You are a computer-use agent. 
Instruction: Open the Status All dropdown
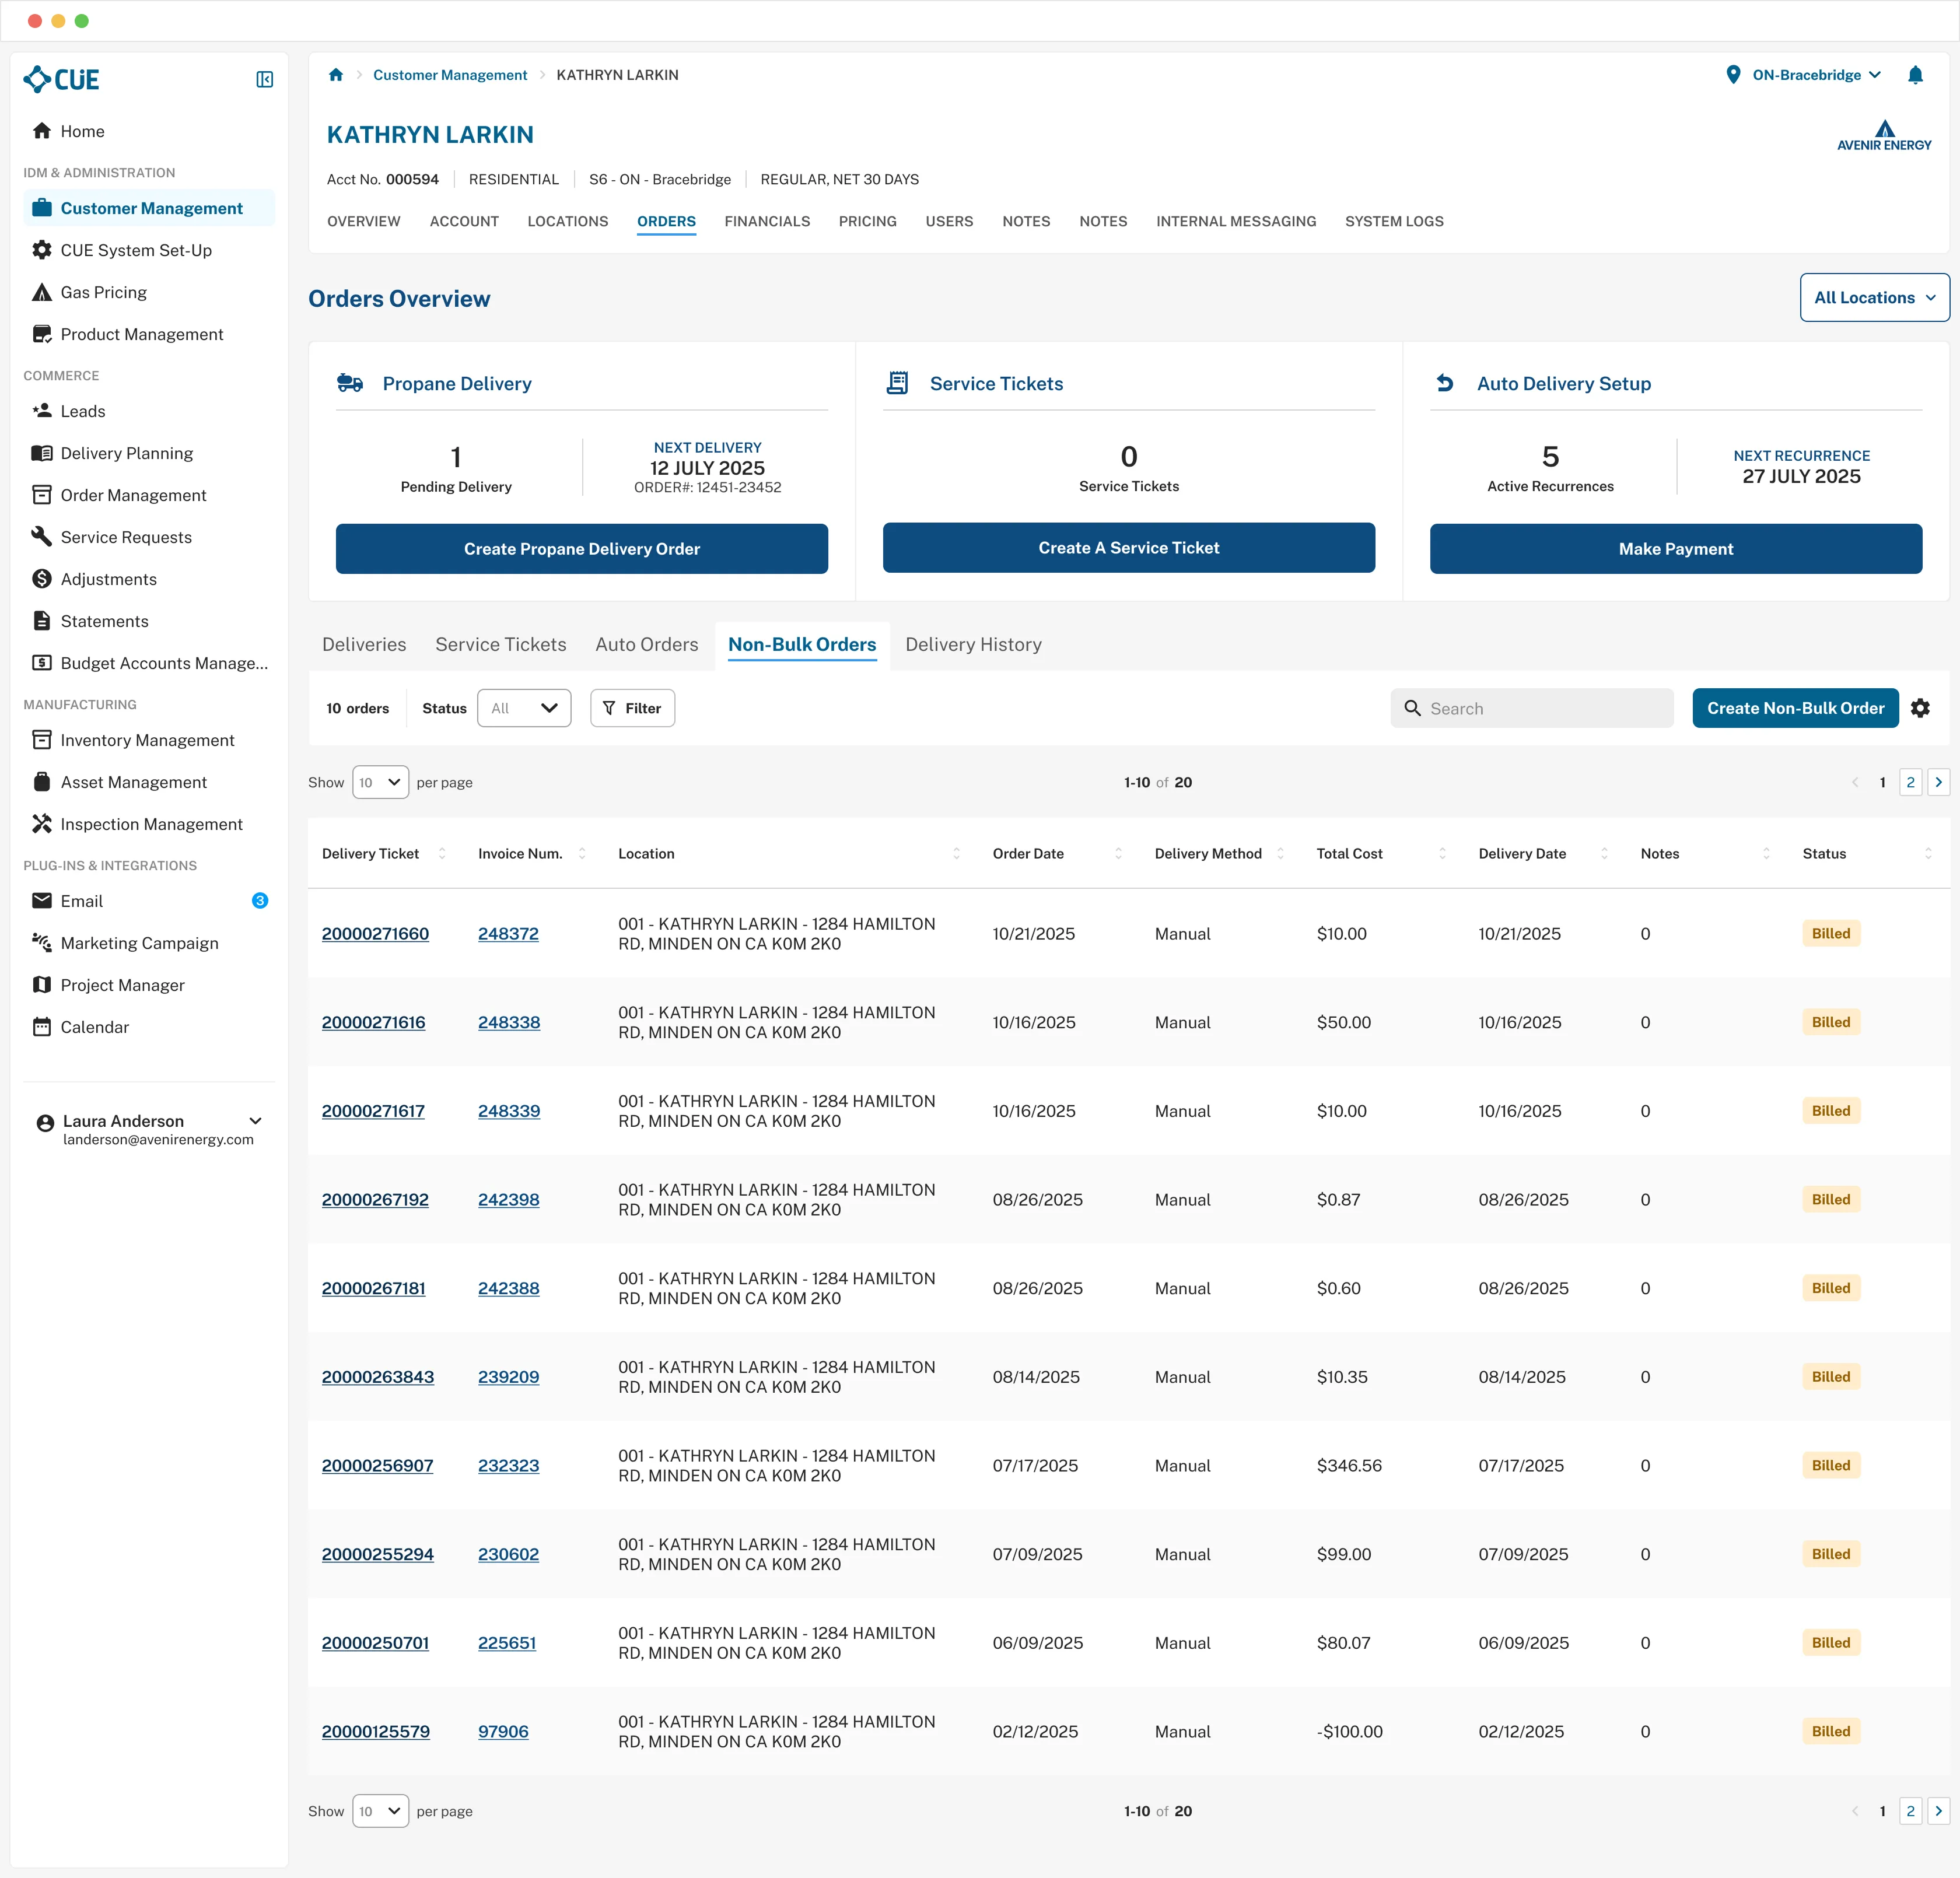pos(524,708)
